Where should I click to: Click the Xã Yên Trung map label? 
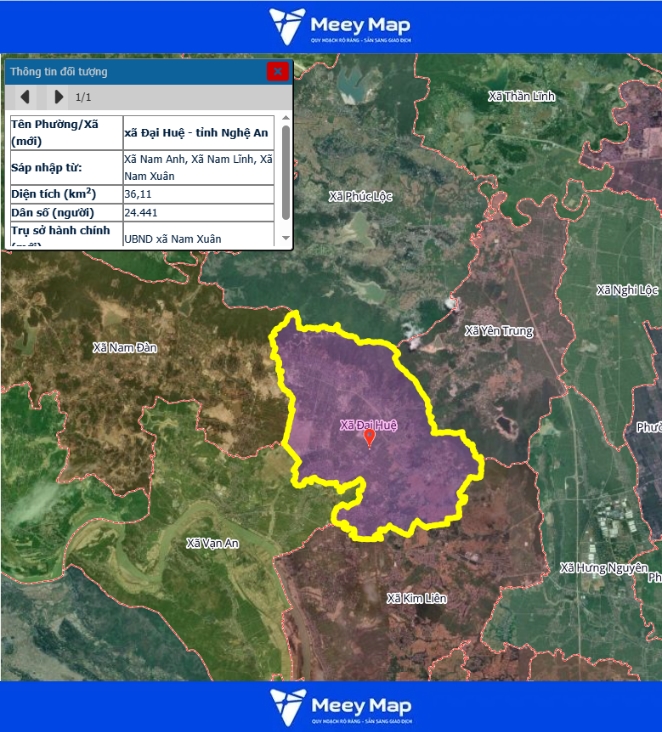pyautogui.click(x=499, y=331)
